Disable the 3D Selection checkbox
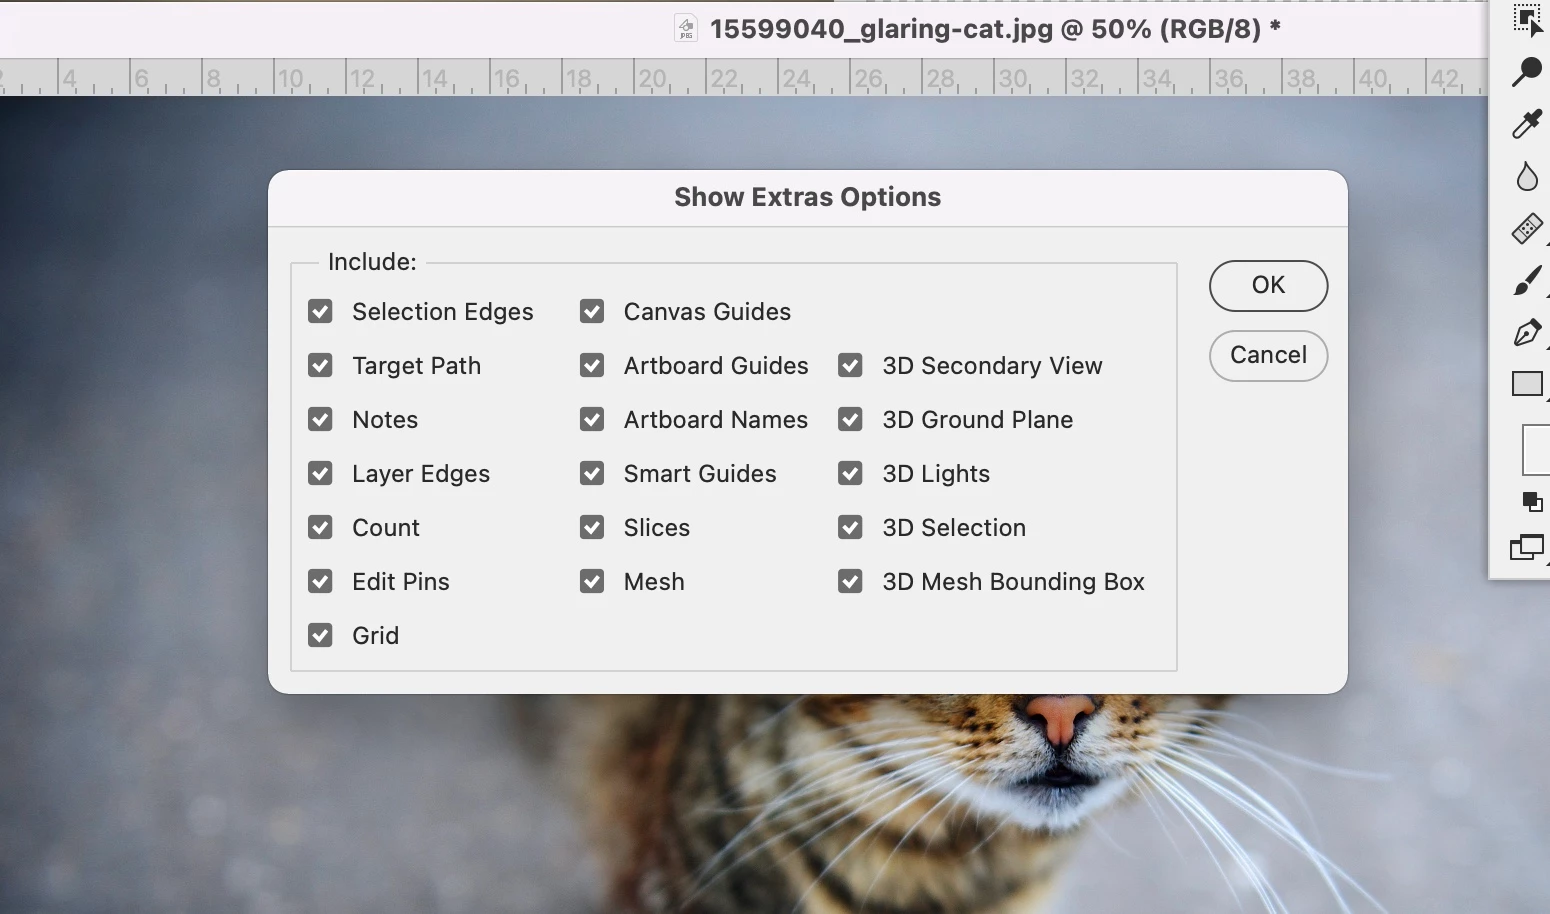Image resolution: width=1550 pixels, height=914 pixels. pos(850,528)
